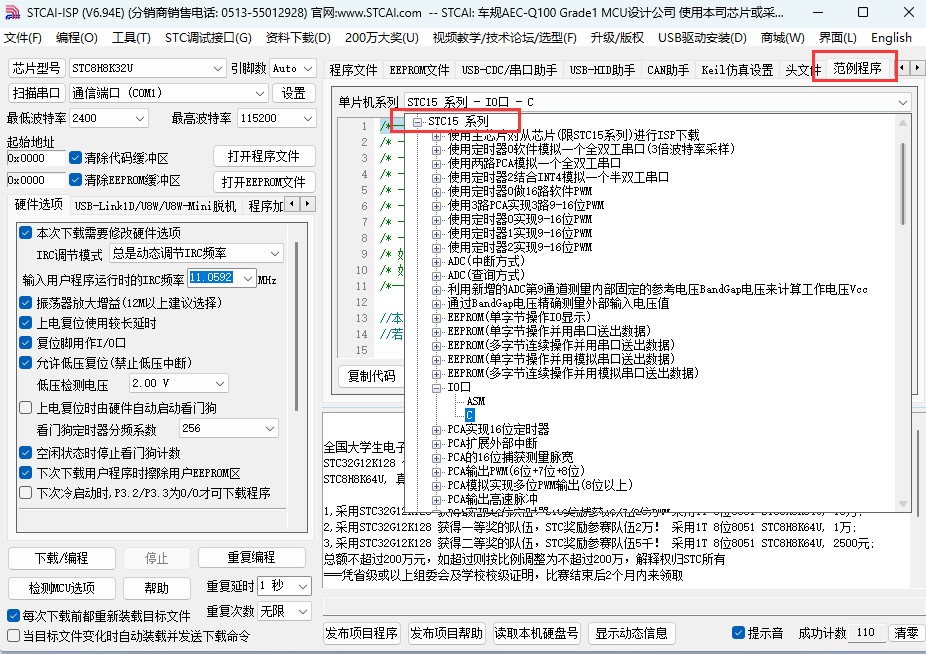Screen dimensions: 926x654
Task: Switch interface to English
Action: [x=891, y=38]
